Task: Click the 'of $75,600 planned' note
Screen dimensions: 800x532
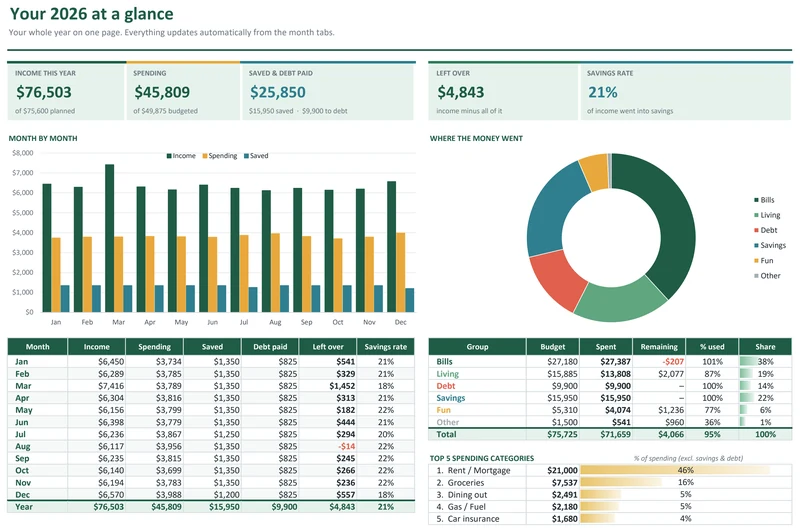Action: click(45, 111)
